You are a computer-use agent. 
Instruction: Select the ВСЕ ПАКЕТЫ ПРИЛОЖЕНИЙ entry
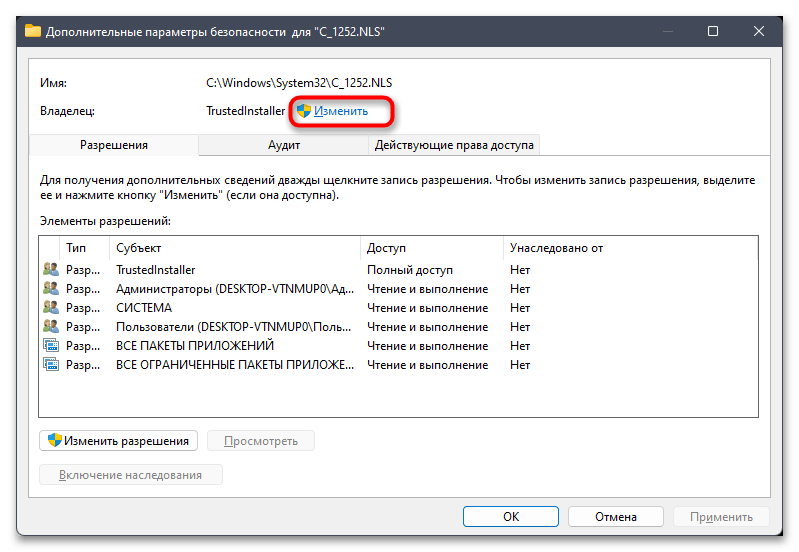pyautogui.click(x=398, y=346)
